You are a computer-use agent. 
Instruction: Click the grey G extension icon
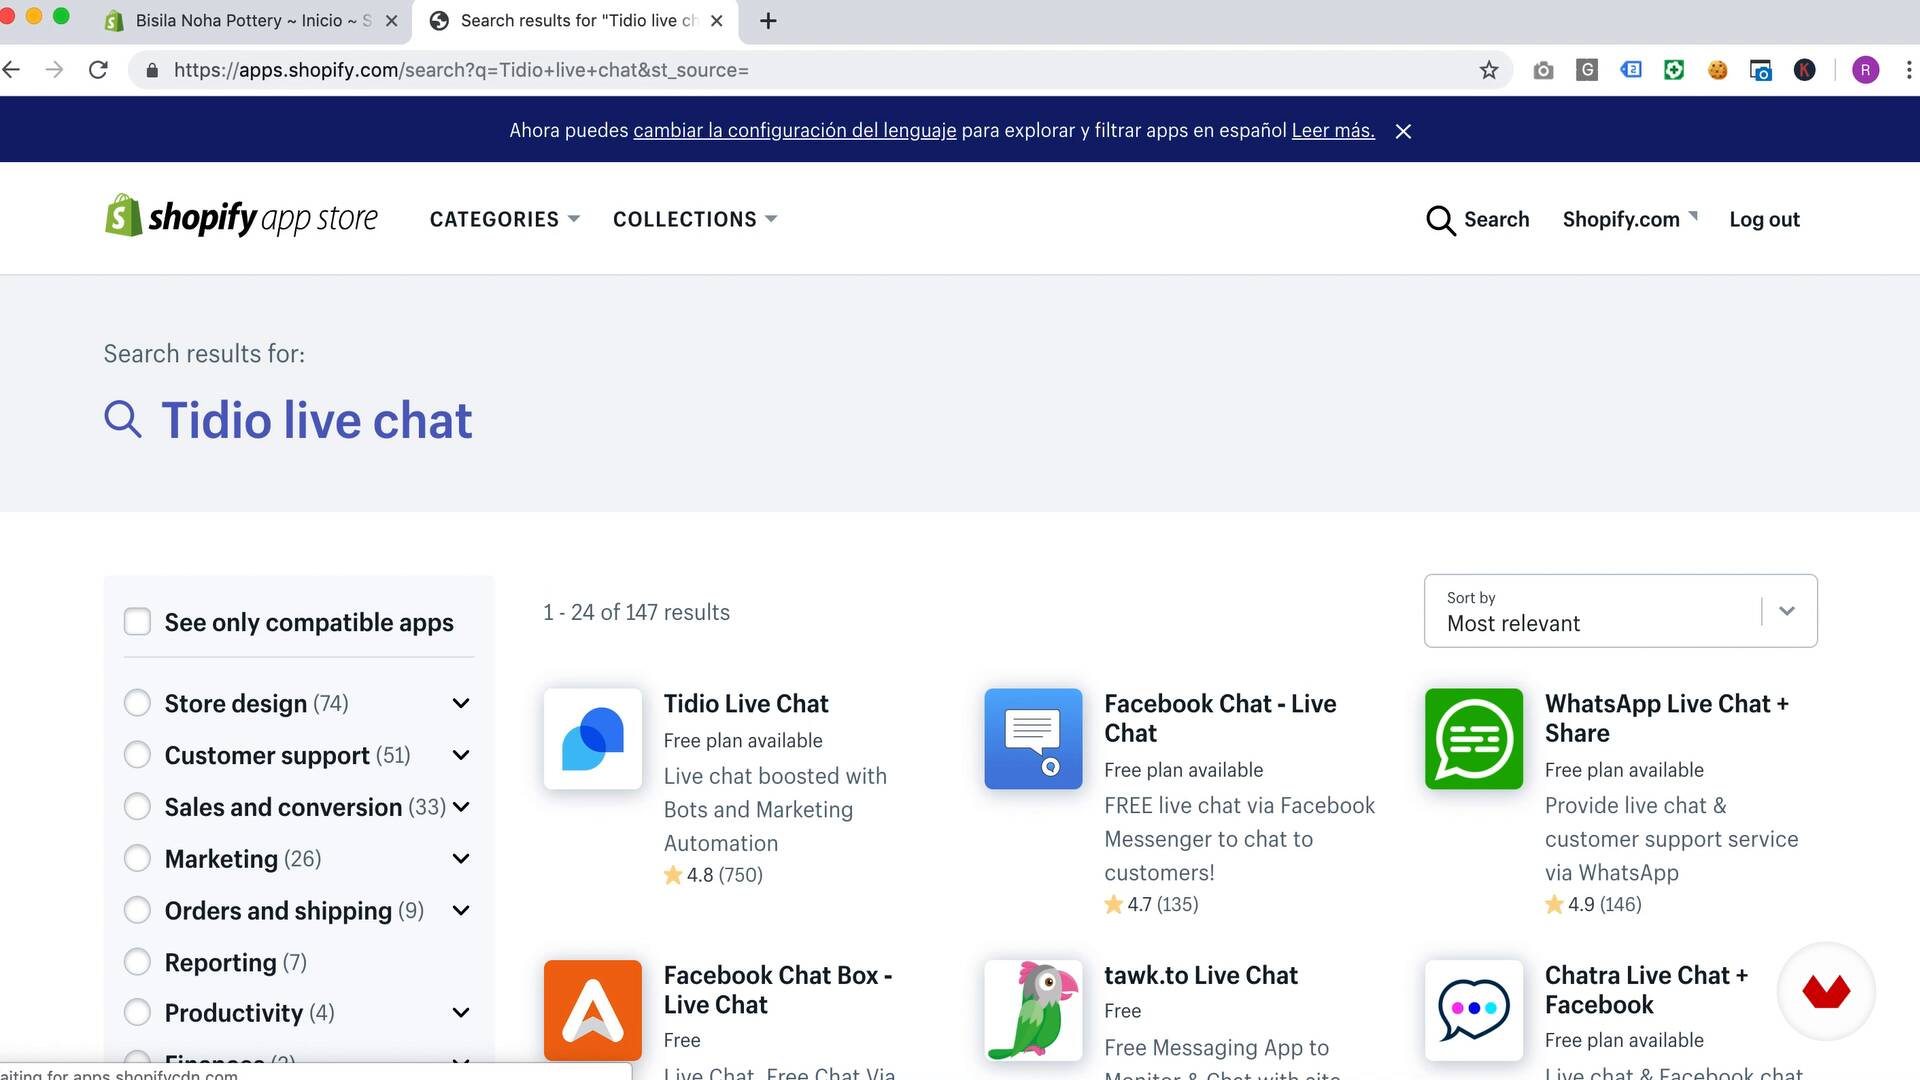coord(1587,70)
